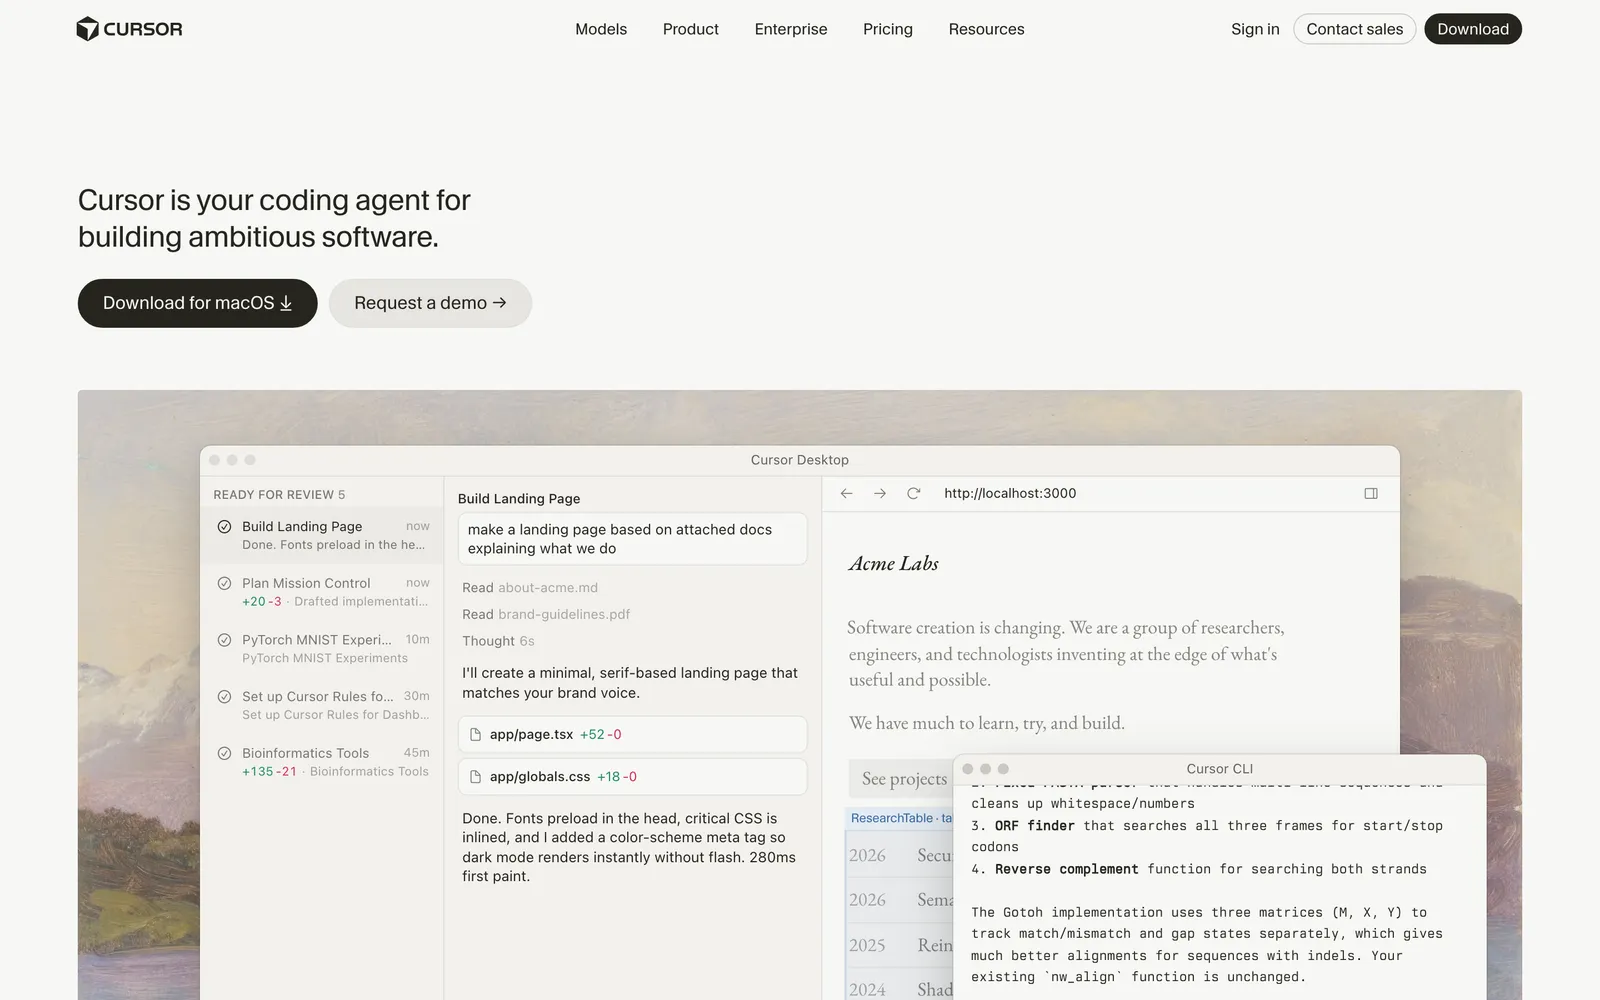Click the Cursor Desktop window title
Image resolution: width=1600 pixels, height=1000 pixels.
click(x=800, y=460)
